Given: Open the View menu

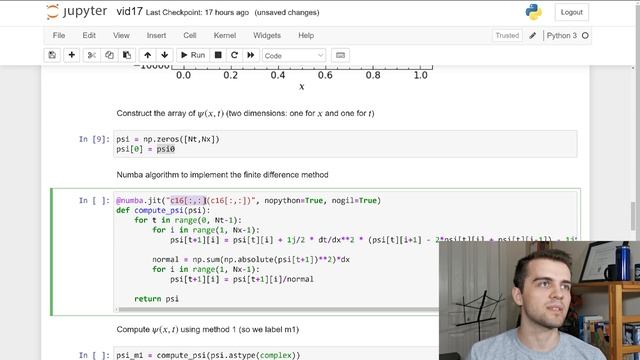Looking at the screenshot, I should [121, 36].
